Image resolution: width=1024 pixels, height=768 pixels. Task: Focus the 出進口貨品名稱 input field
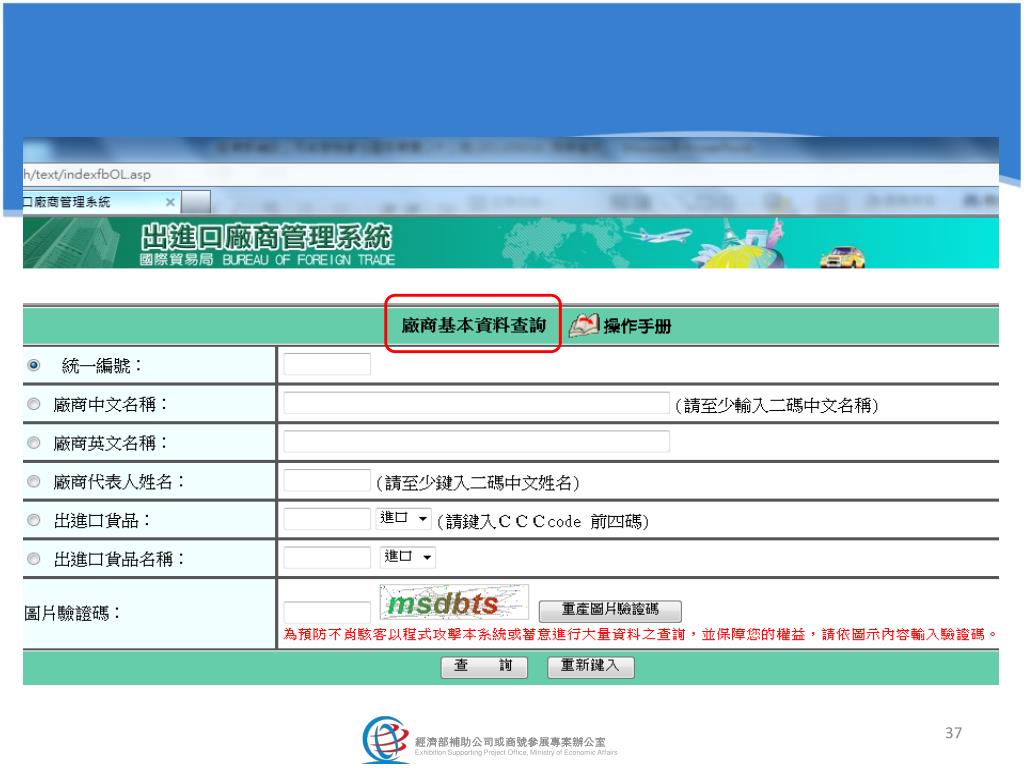point(327,557)
